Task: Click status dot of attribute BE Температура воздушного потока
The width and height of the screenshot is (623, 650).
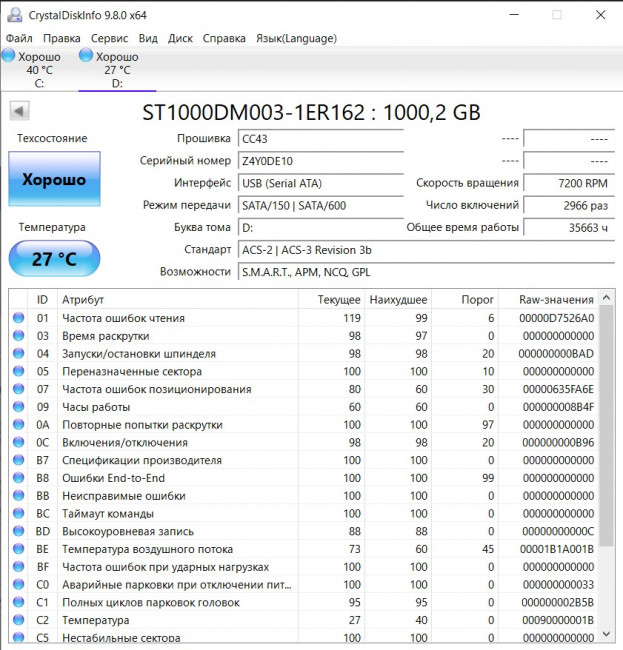Action: [x=18, y=549]
